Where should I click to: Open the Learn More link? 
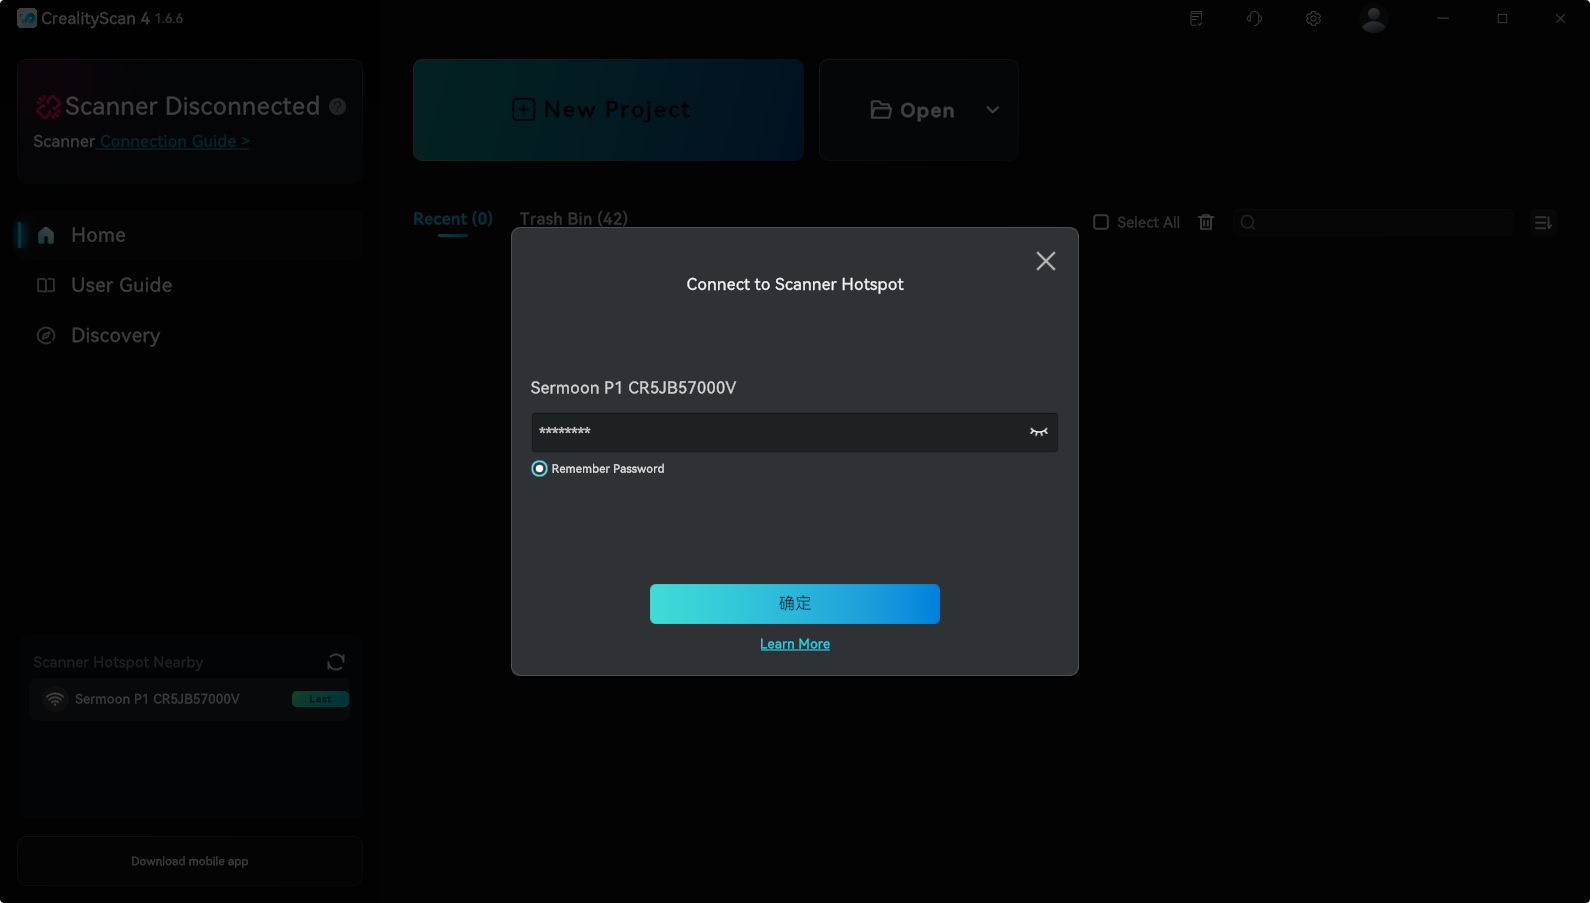click(794, 644)
